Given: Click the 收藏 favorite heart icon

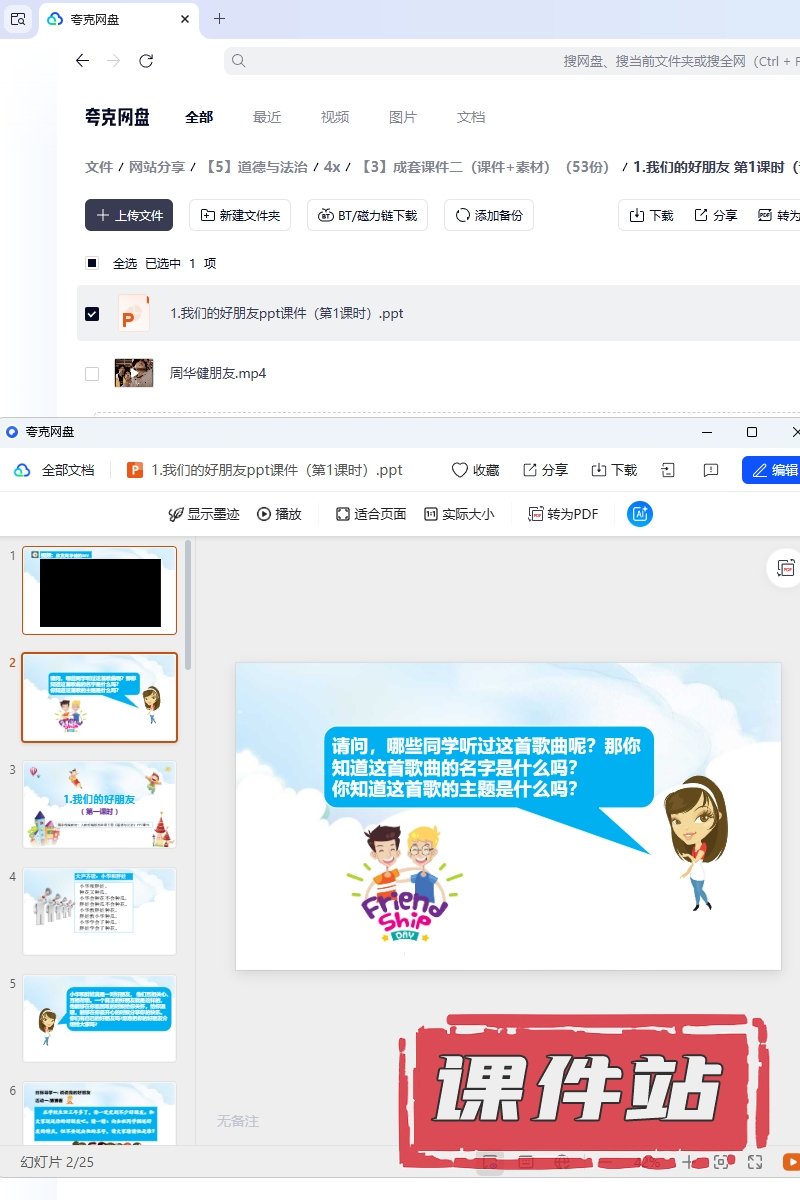Looking at the screenshot, I should tap(475, 470).
